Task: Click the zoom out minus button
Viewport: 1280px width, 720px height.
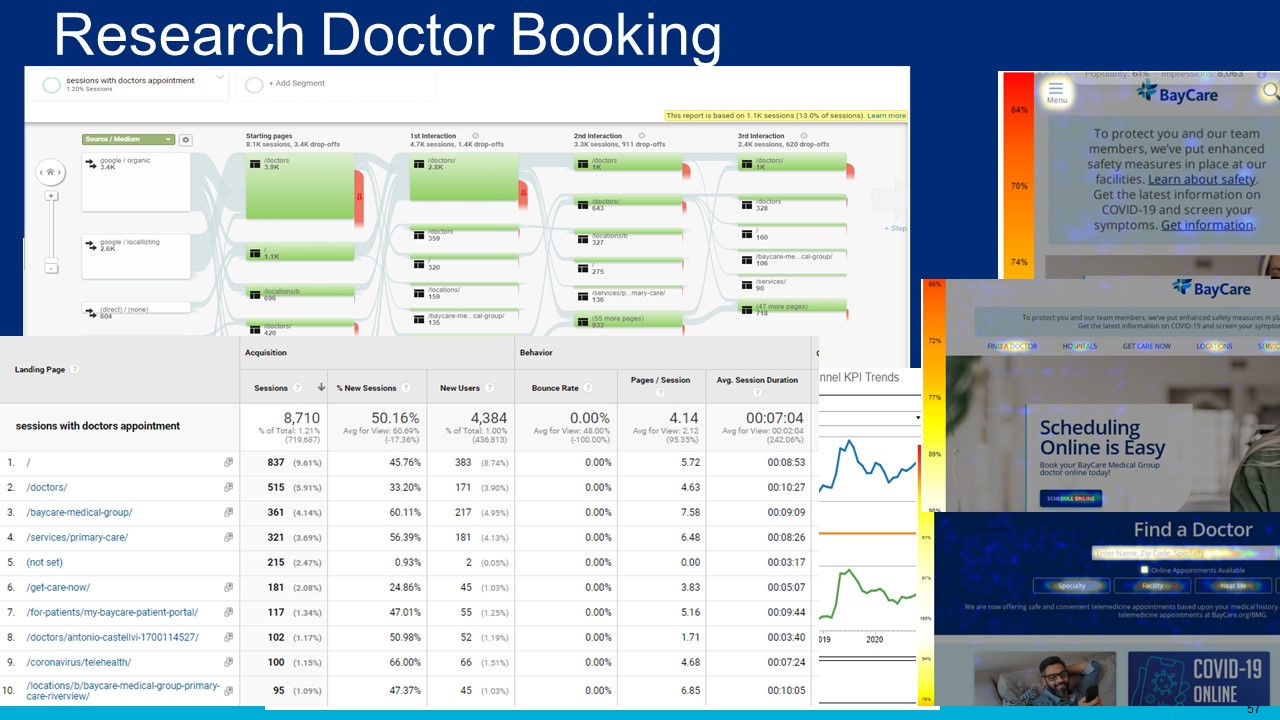Action: click(x=51, y=268)
